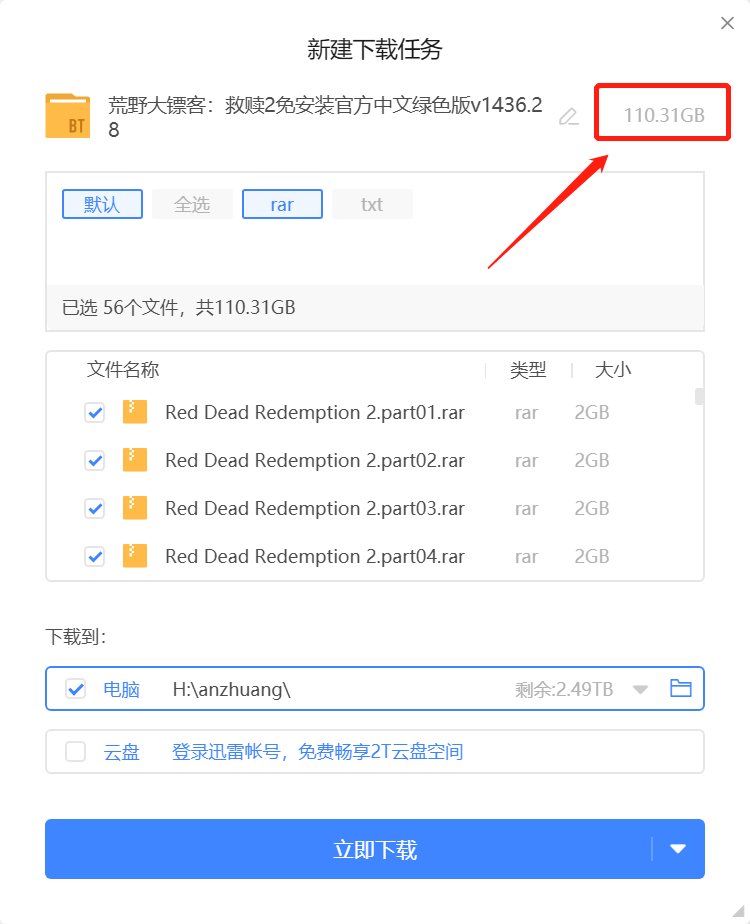The height and width of the screenshot is (924, 750).
Task: Uncheck Red Dead Redemption 2.part04.rar
Action: pos(95,556)
